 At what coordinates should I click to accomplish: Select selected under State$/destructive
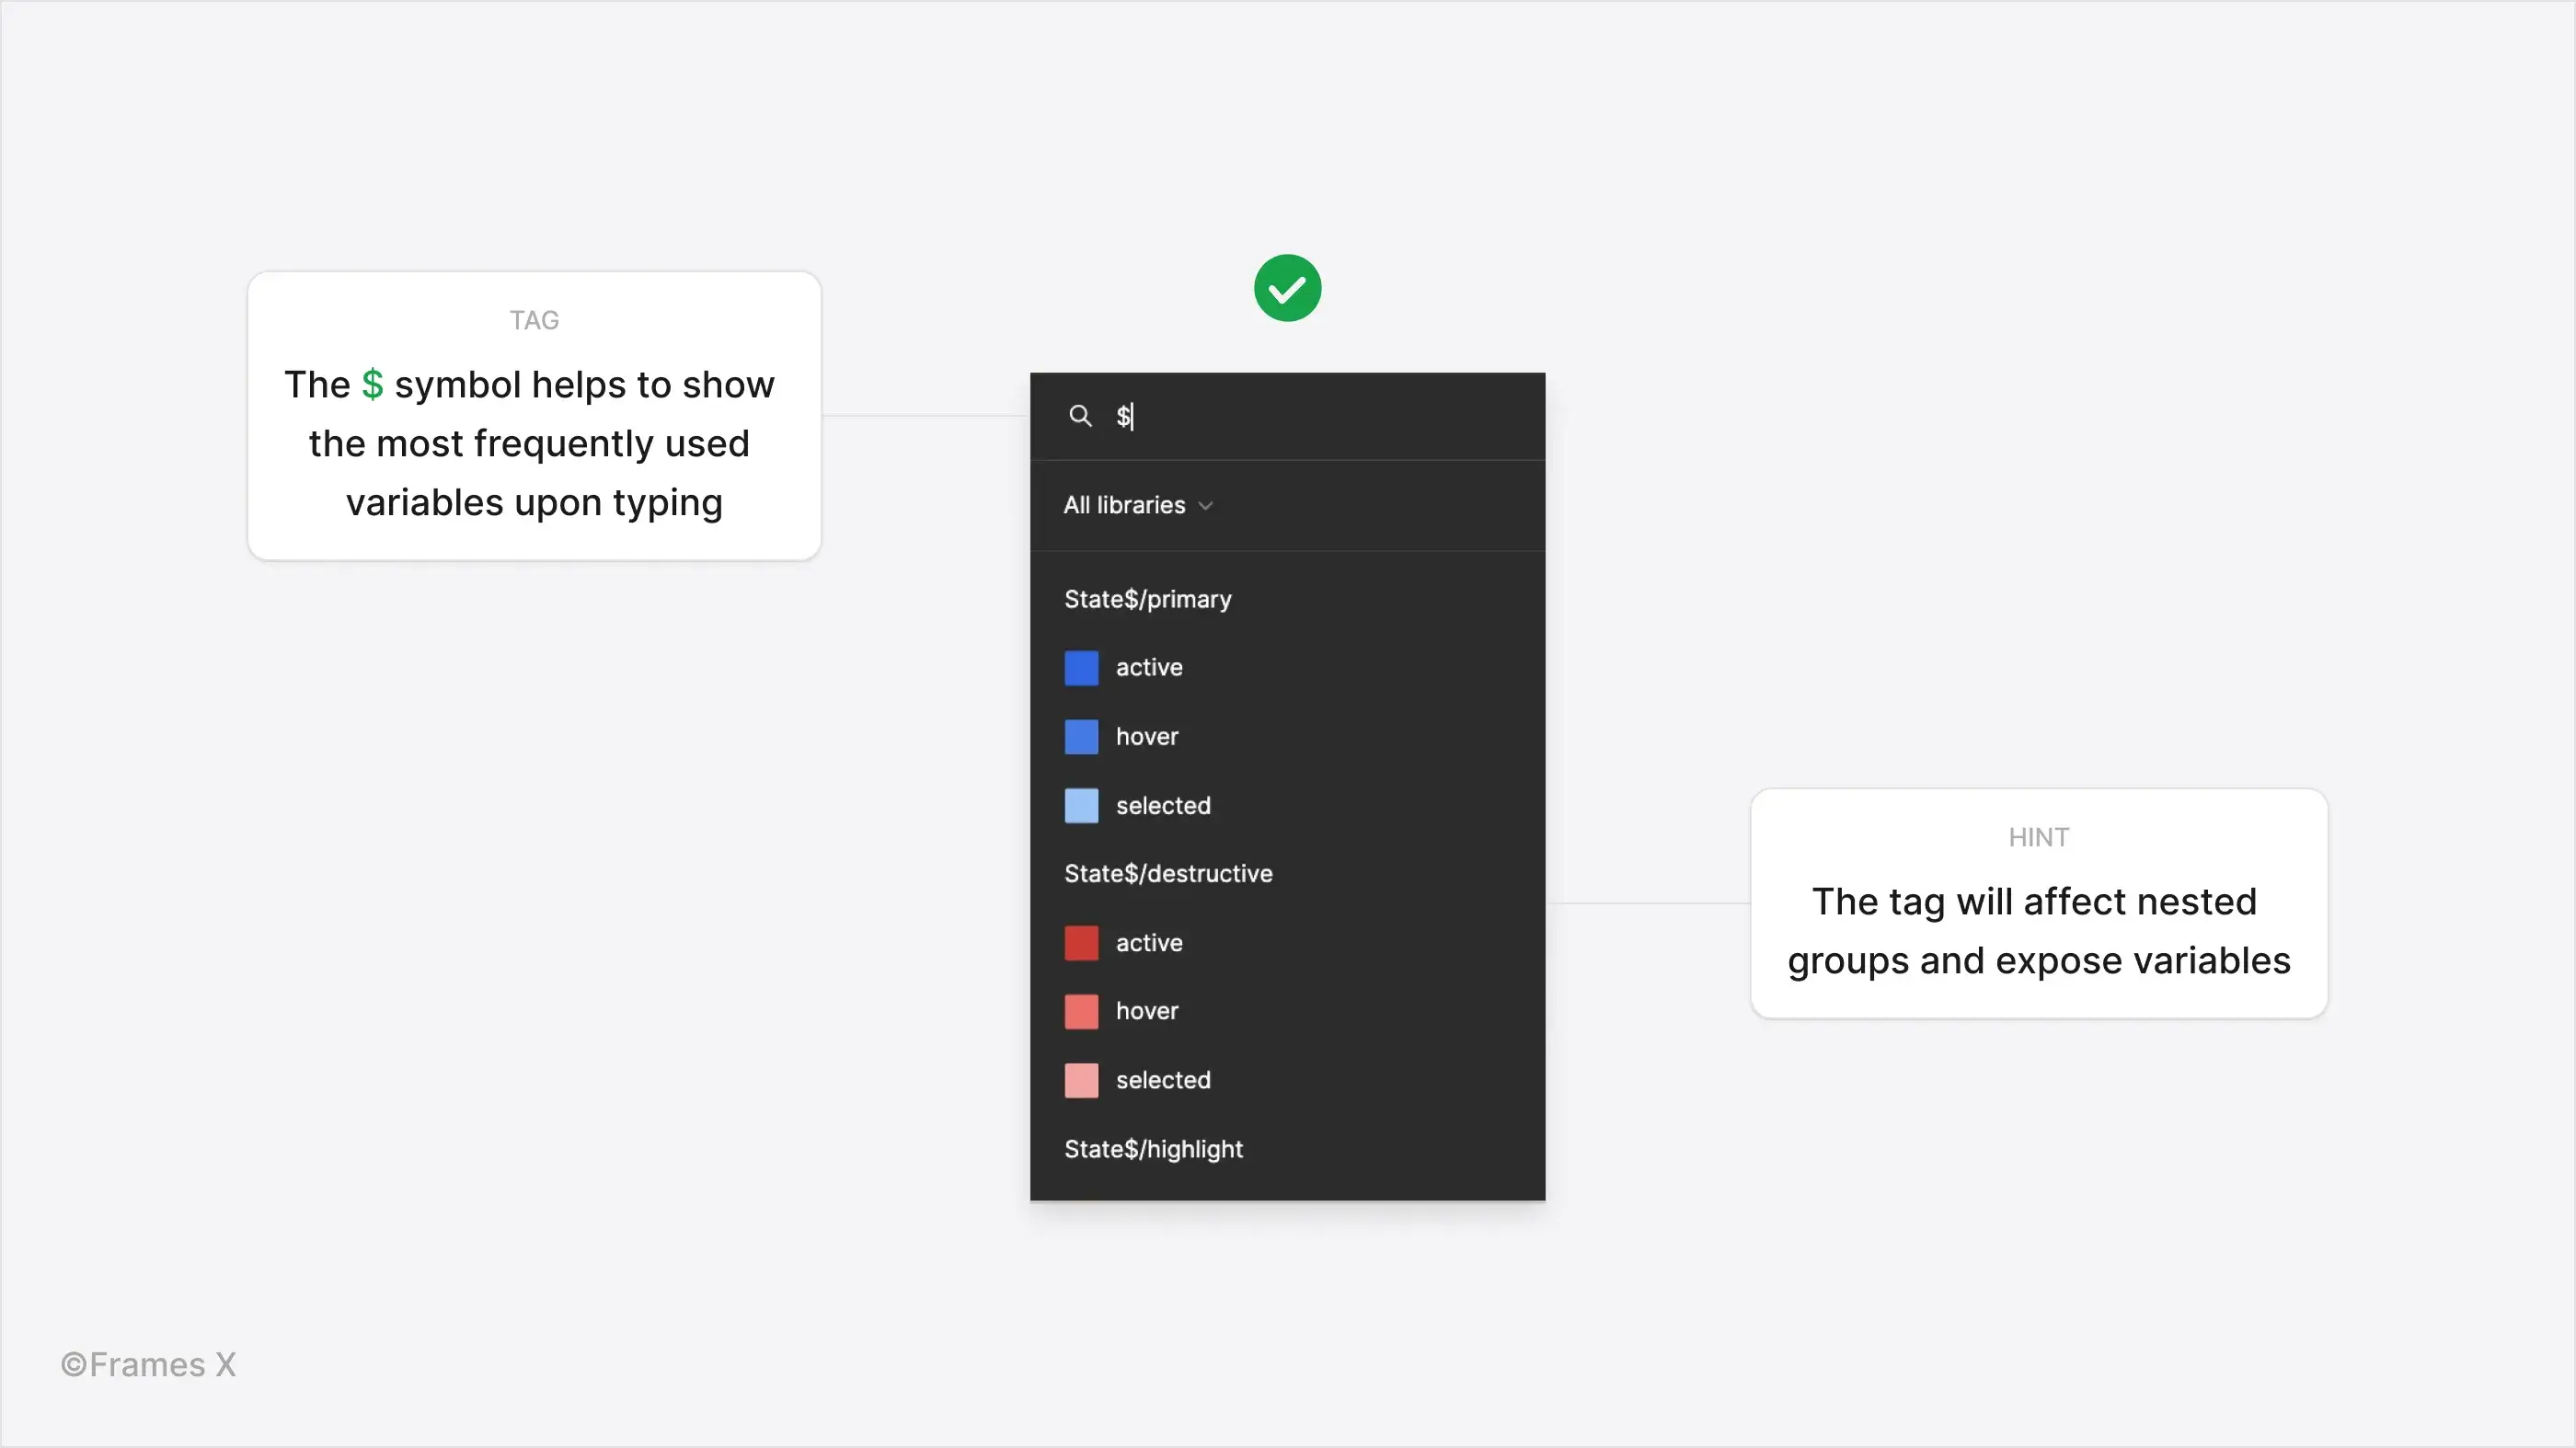pos(1164,1080)
